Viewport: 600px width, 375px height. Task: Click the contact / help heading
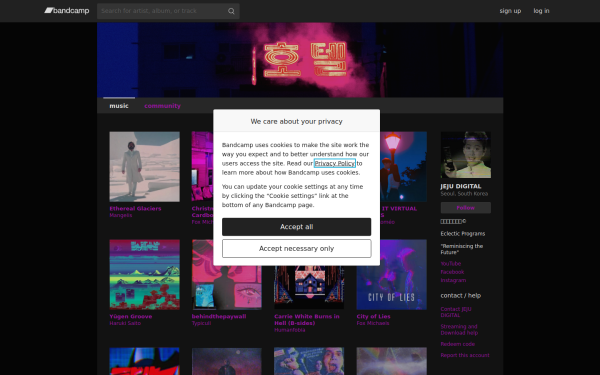point(461,295)
